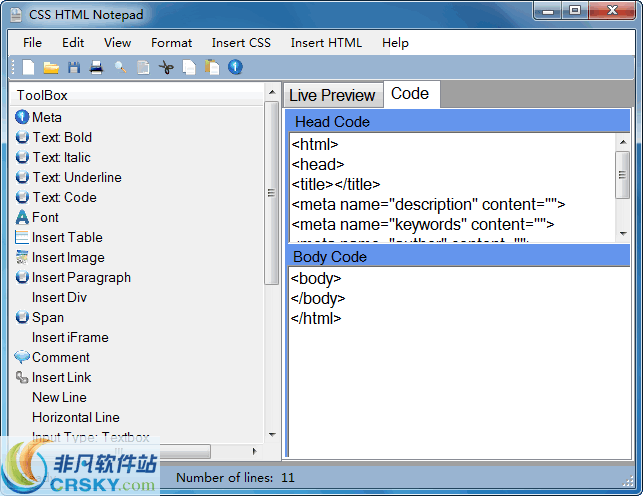
Task: Minimize the CSS HTML Notepad window
Action: coord(548,11)
